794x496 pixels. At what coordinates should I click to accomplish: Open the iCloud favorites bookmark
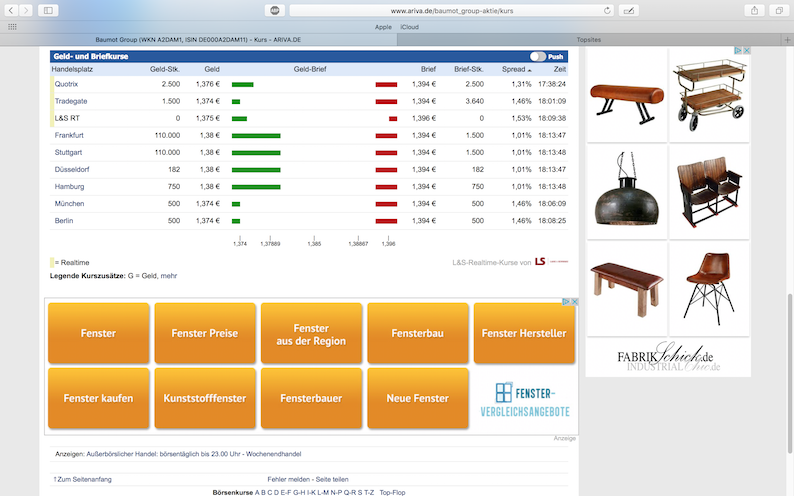(x=410, y=27)
